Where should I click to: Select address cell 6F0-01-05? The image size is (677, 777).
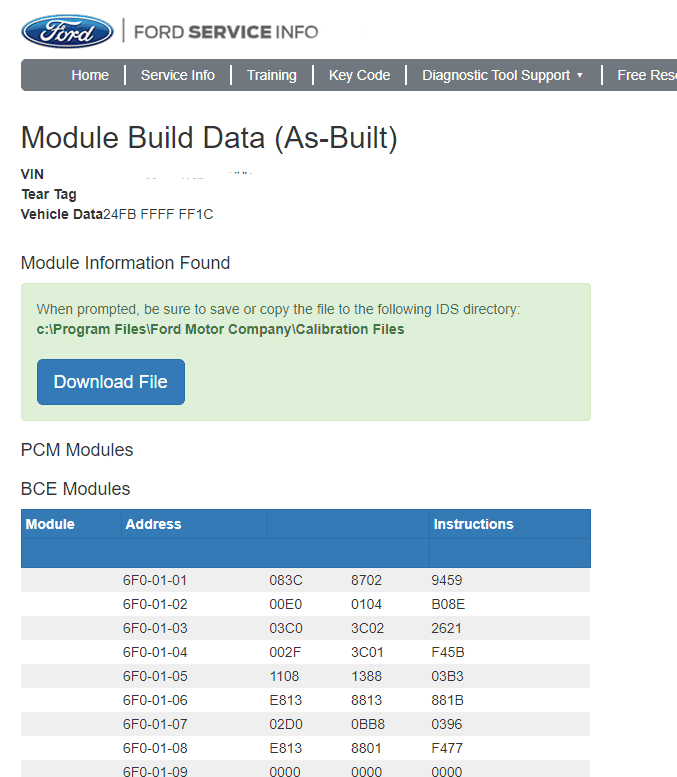tap(155, 676)
